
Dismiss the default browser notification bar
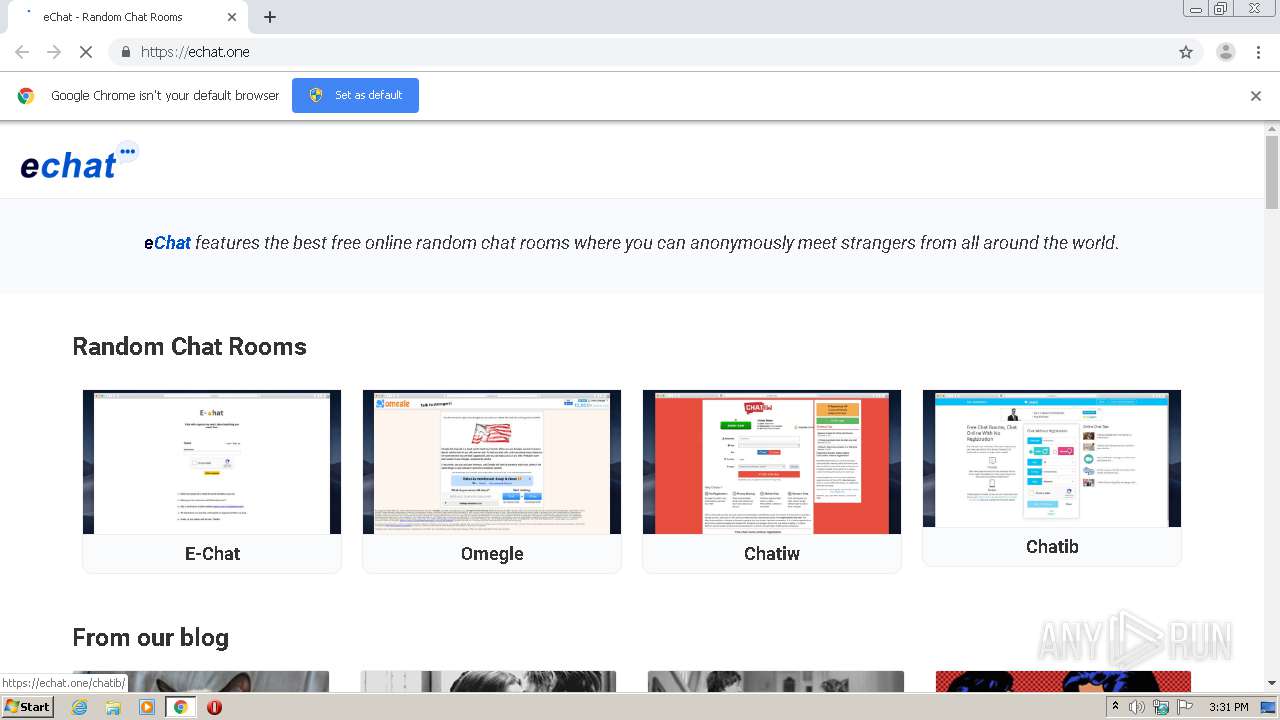tap(1256, 96)
